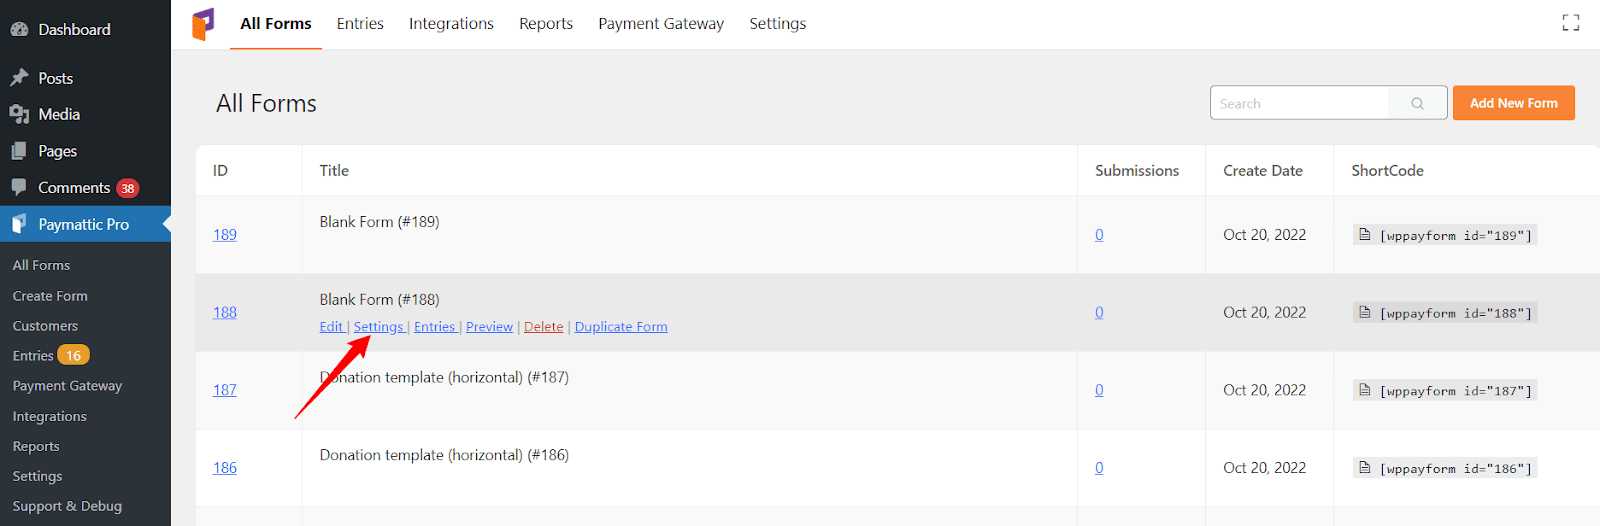Click Delete link for Blank Form #188
This screenshot has height=526, width=1600.
544,327
